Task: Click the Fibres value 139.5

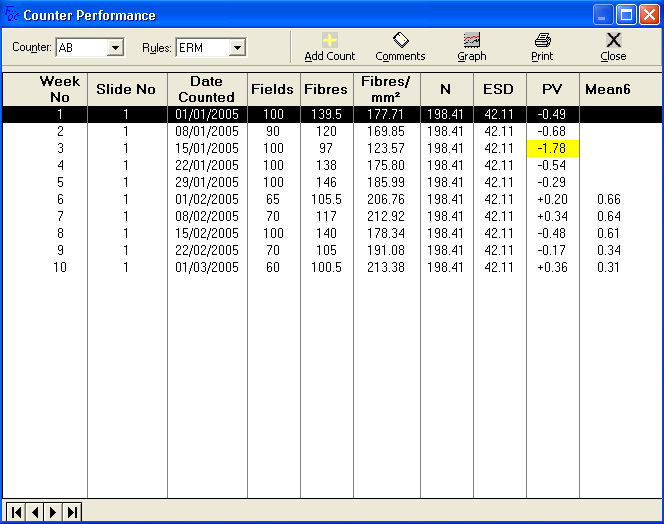Action: (x=326, y=114)
